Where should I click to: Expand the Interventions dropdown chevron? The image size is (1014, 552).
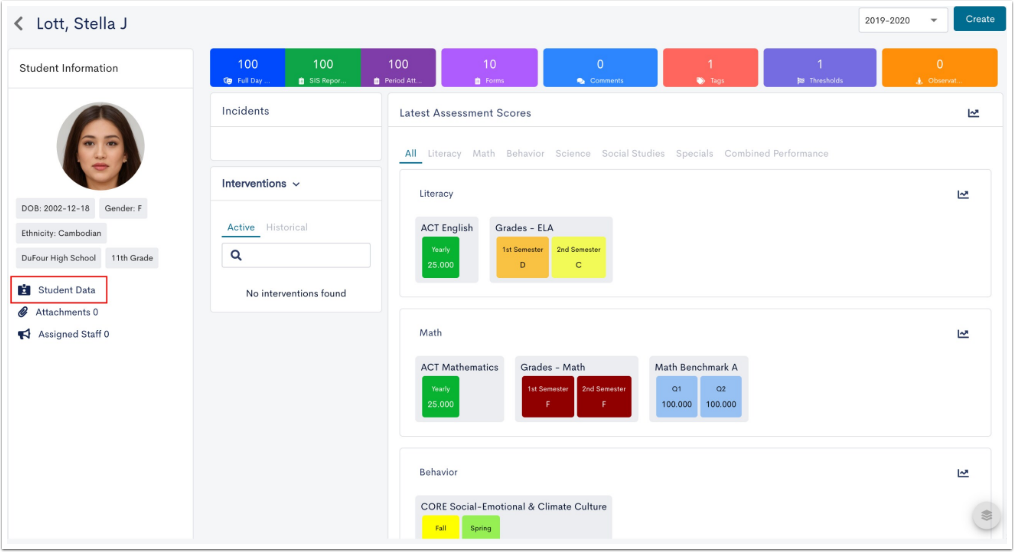click(296, 184)
